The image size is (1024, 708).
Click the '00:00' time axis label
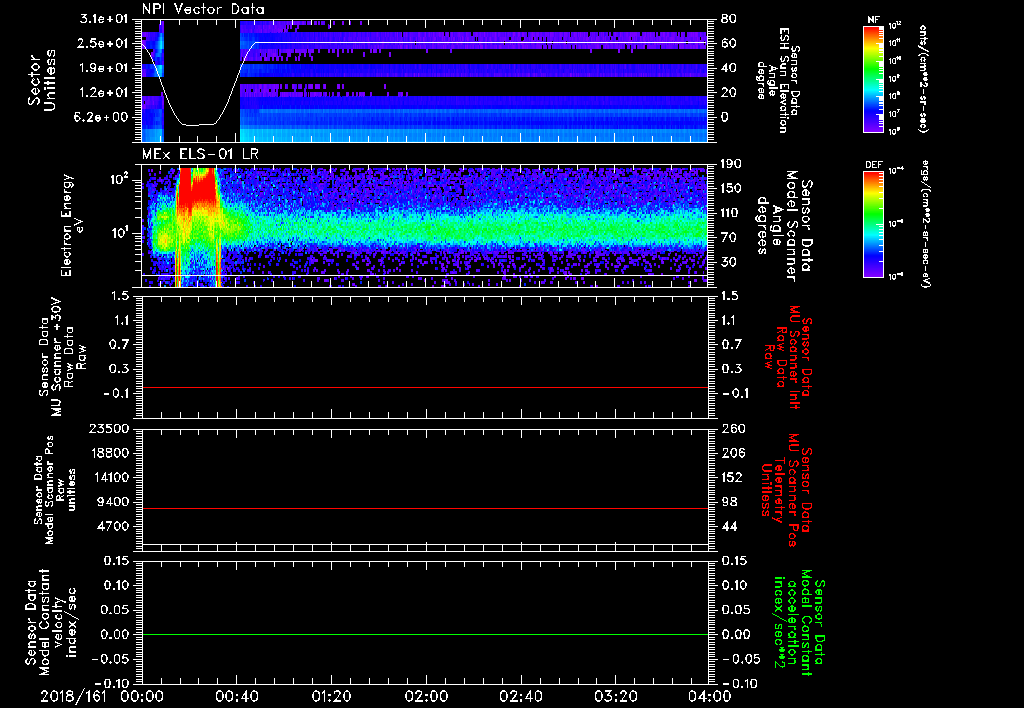tap(142, 696)
